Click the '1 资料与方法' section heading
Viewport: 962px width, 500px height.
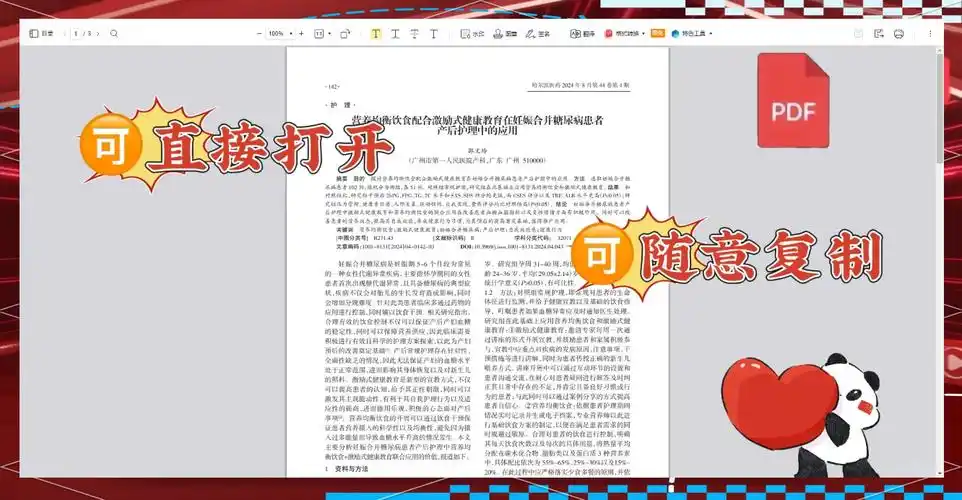coord(347,469)
